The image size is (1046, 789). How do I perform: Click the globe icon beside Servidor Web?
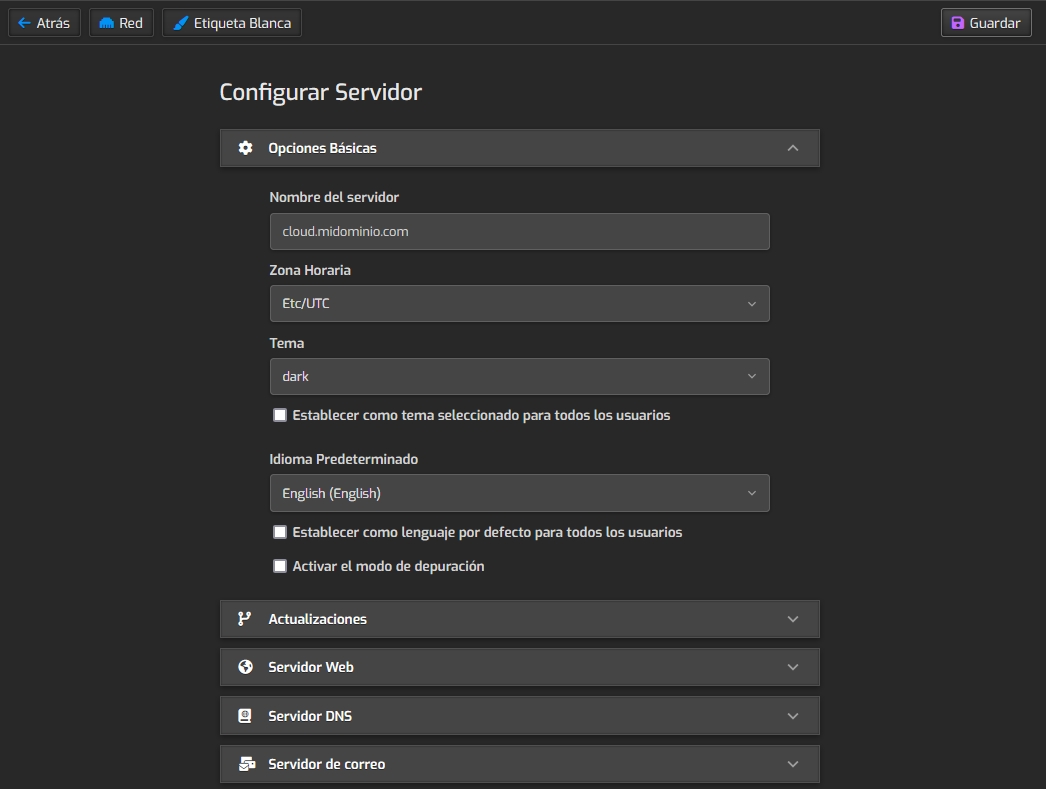point(245,667)
